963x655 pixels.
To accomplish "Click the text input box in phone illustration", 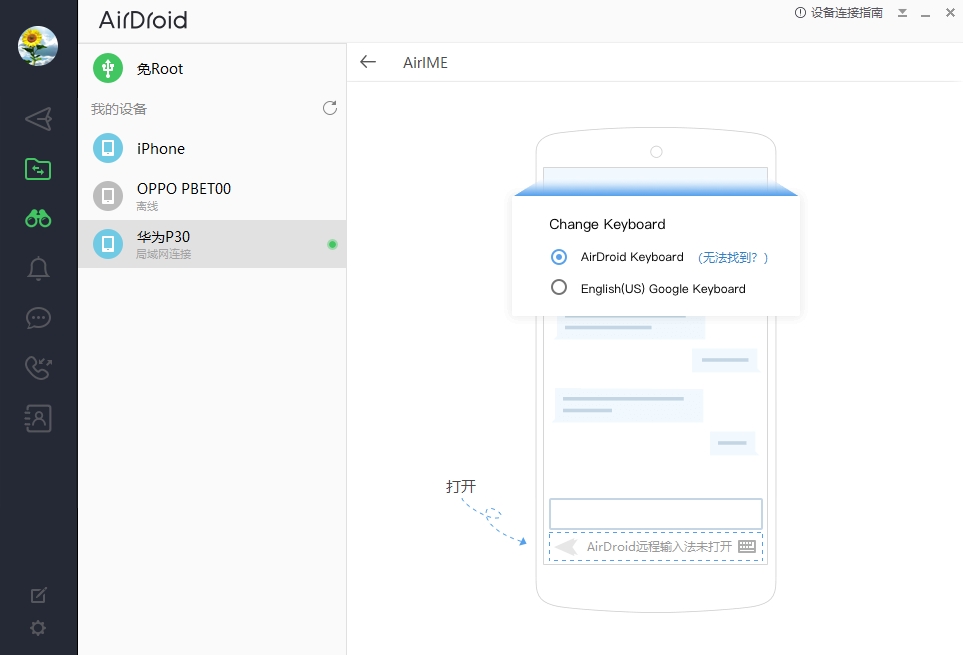I will 656,514.
